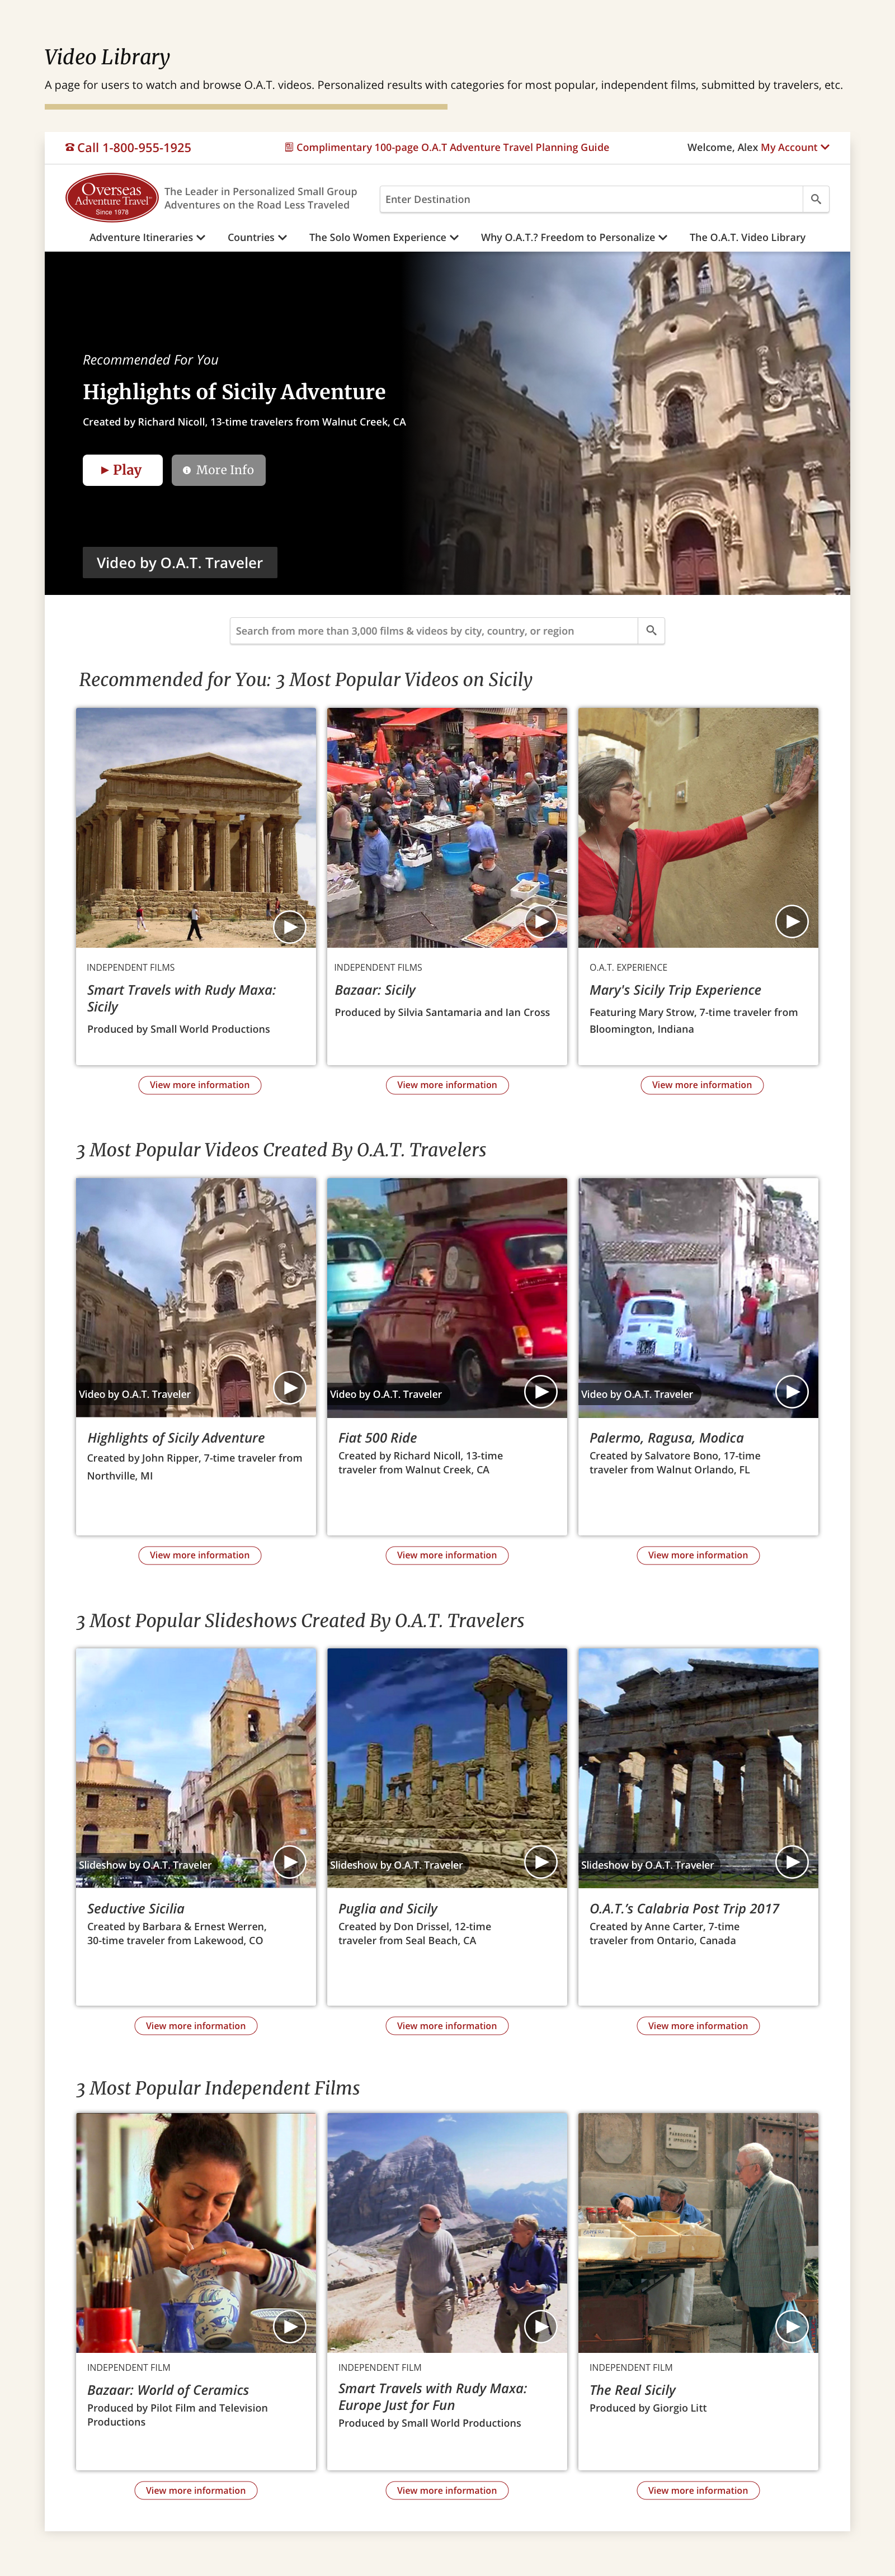Screen dimensions: 895x2576
Task: Play the Seductive Sicilia slideshow
Action: point(290,1861)
